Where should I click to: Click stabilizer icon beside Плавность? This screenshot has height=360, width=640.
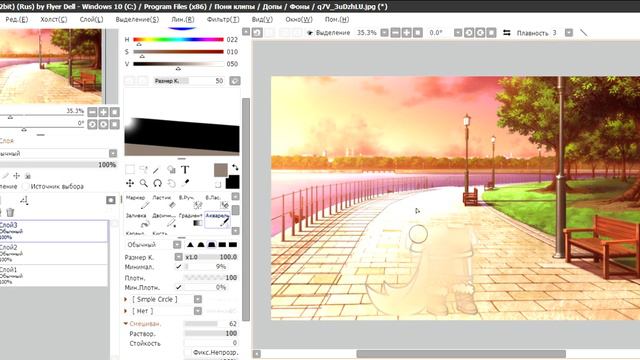click(507, 33)
